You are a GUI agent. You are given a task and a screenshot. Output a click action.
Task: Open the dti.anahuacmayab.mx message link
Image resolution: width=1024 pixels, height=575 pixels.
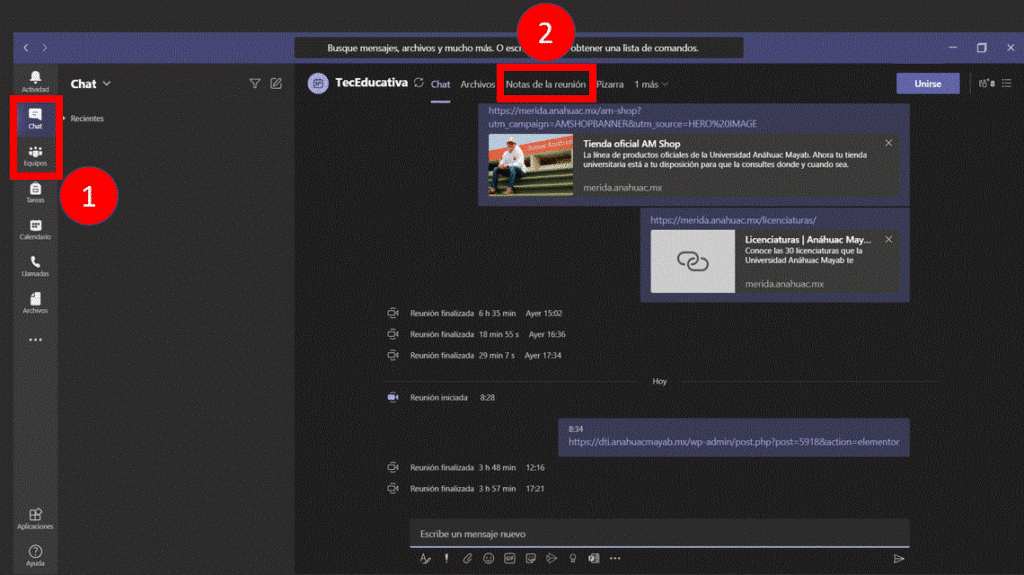(x=733, y=441)
